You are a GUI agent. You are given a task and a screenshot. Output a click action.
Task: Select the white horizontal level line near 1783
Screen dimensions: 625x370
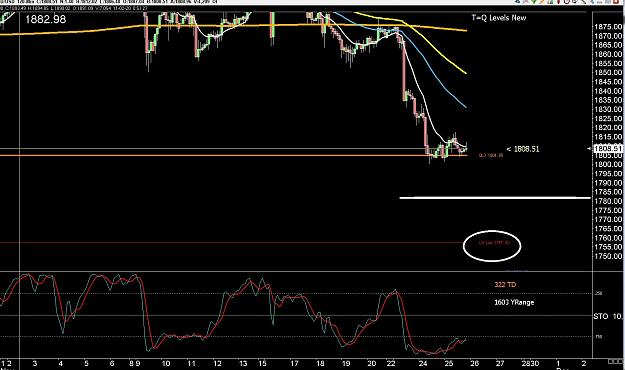[495, 197]
